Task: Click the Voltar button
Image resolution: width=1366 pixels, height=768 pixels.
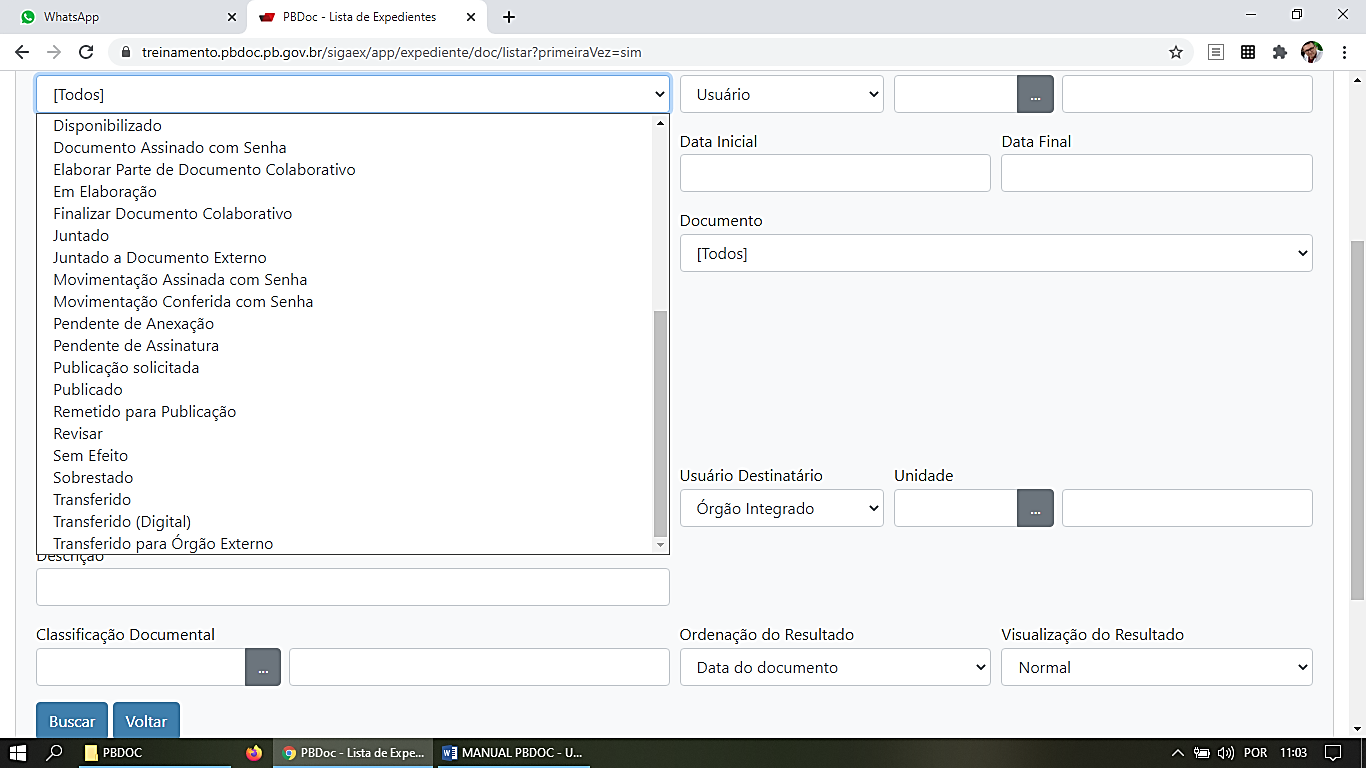Action: point(146,721)
